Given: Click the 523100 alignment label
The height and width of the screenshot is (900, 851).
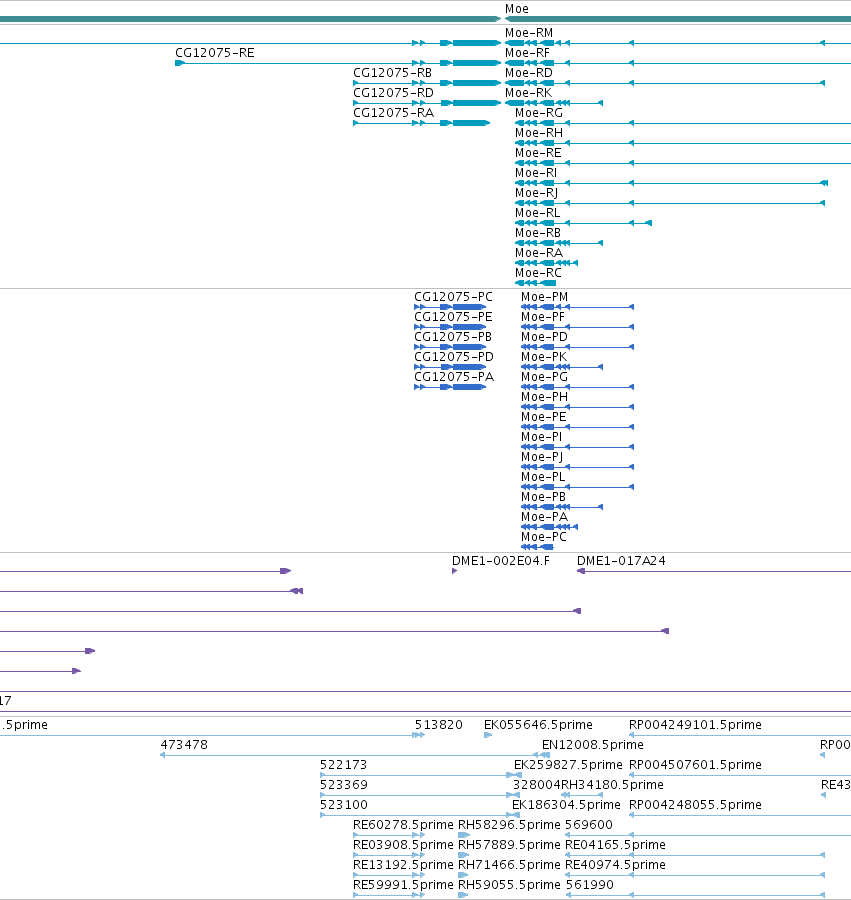Looking at the screenshot, I should (x=344, y=806).
